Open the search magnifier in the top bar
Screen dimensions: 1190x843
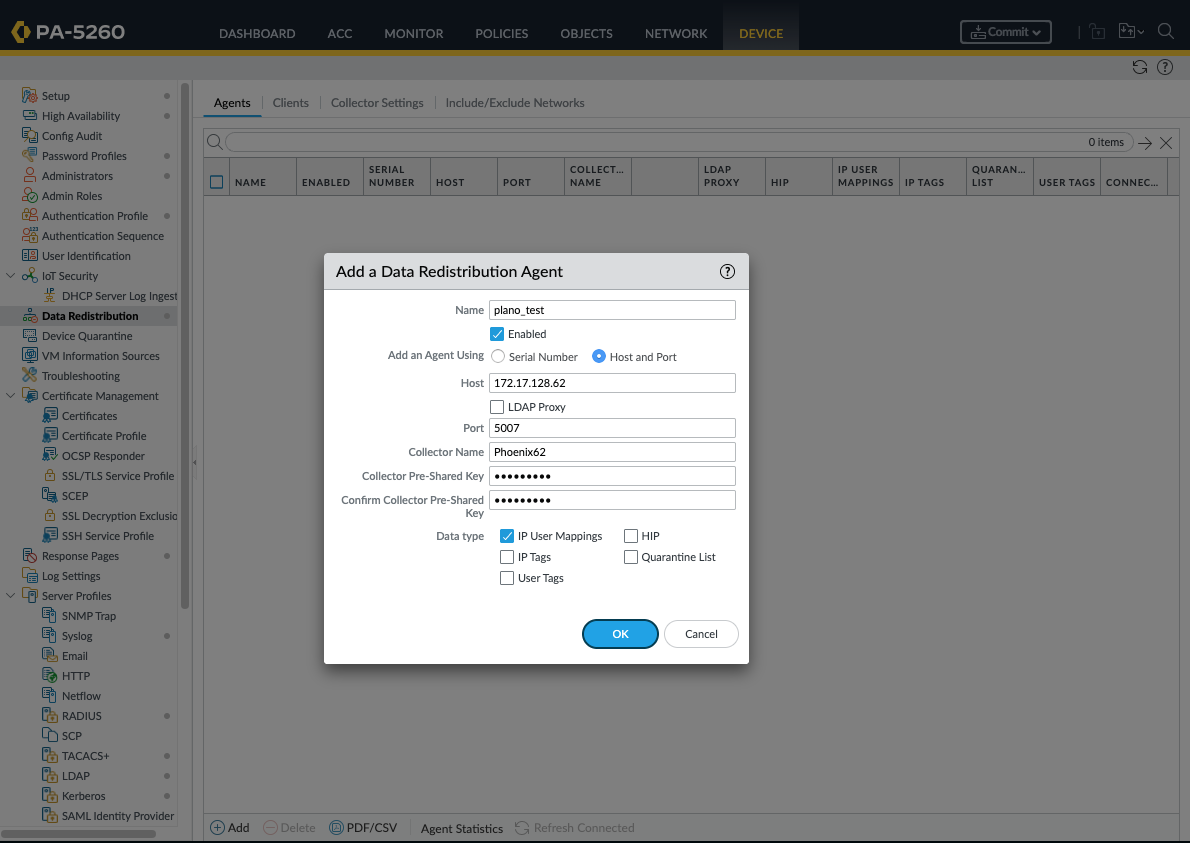click(1165, 32)
